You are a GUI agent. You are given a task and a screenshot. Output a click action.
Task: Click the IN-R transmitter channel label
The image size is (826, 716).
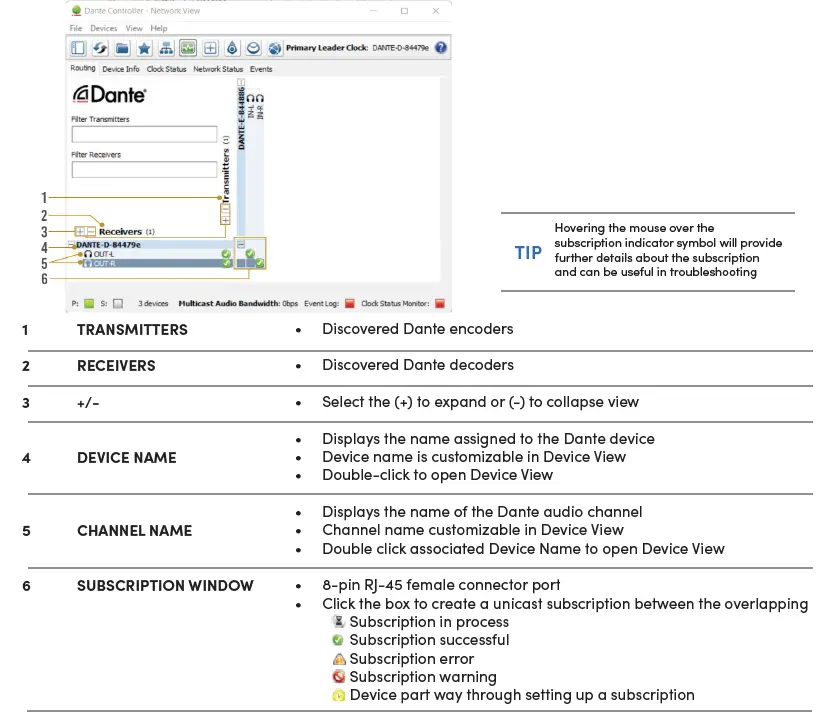click(x=260, y=112)
